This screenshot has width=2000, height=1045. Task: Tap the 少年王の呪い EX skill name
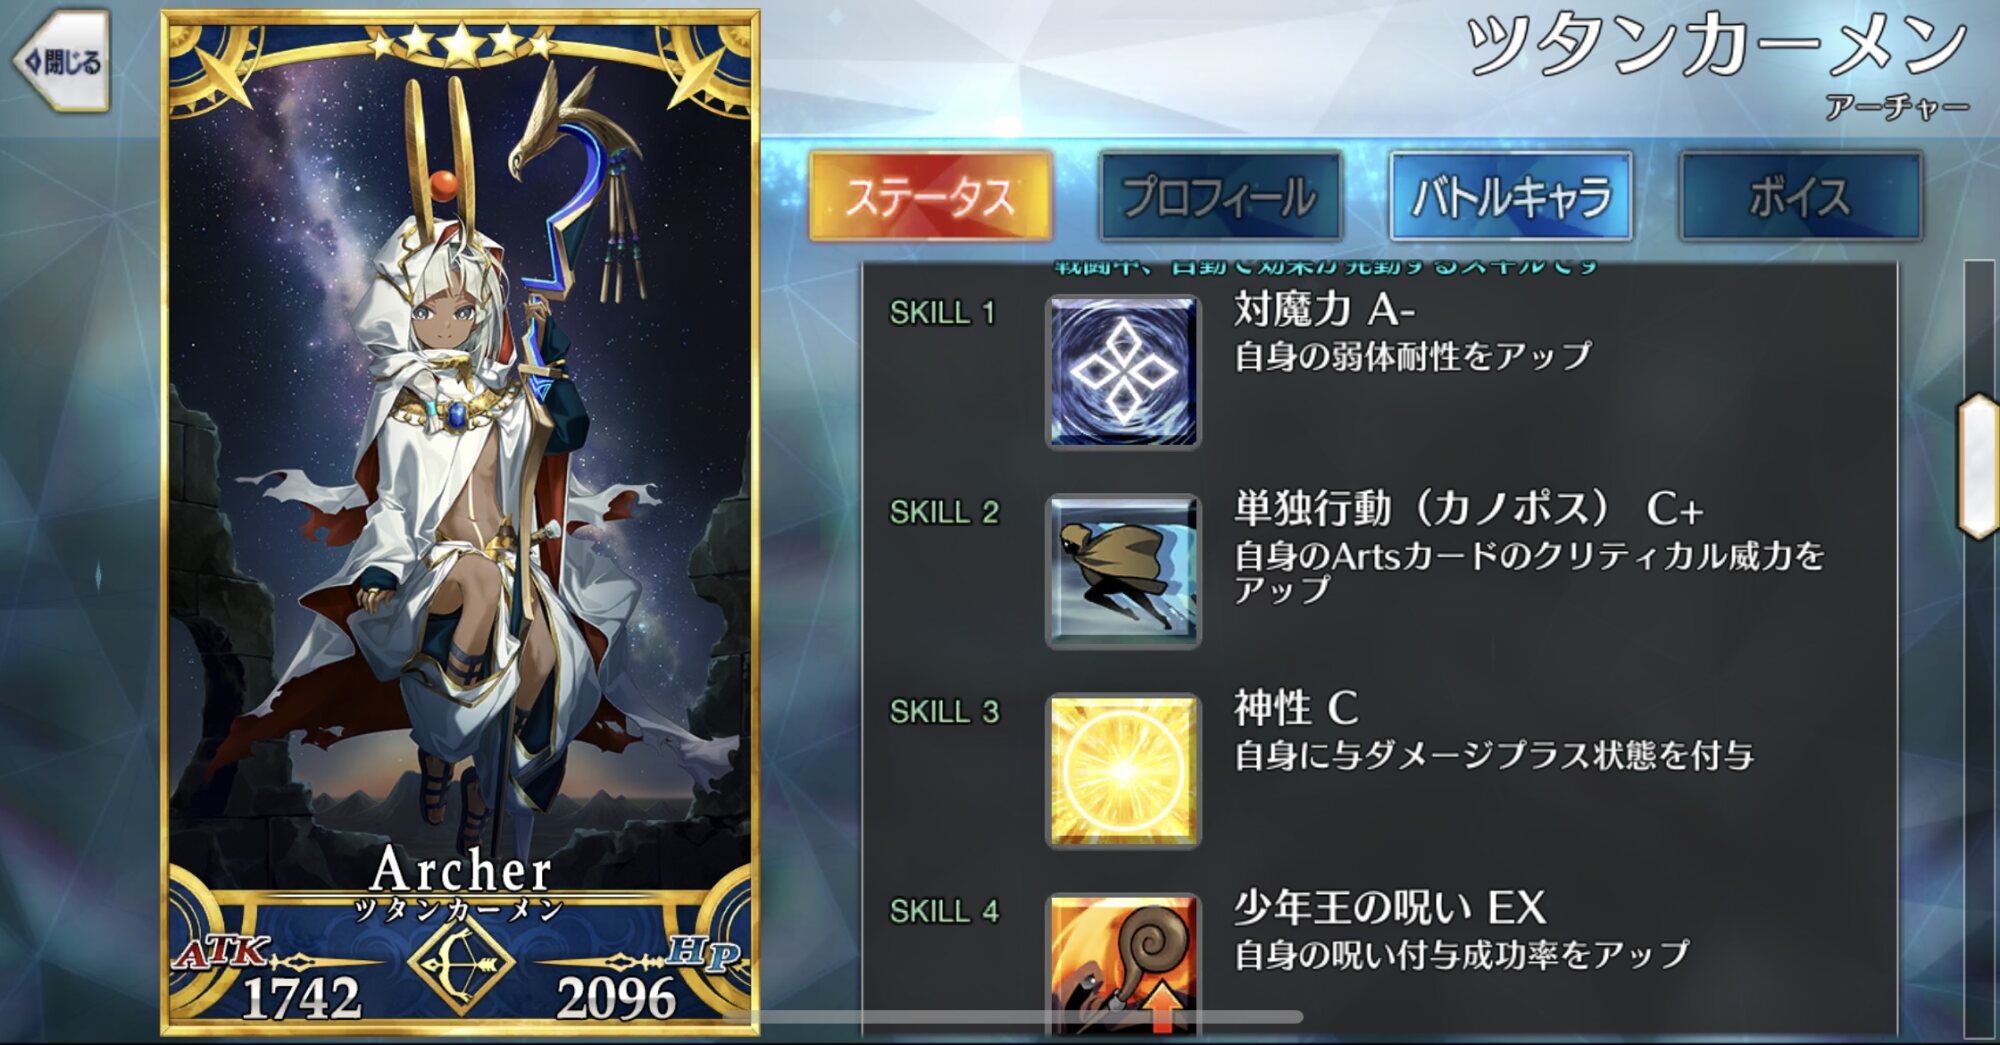click(1390, 908)
